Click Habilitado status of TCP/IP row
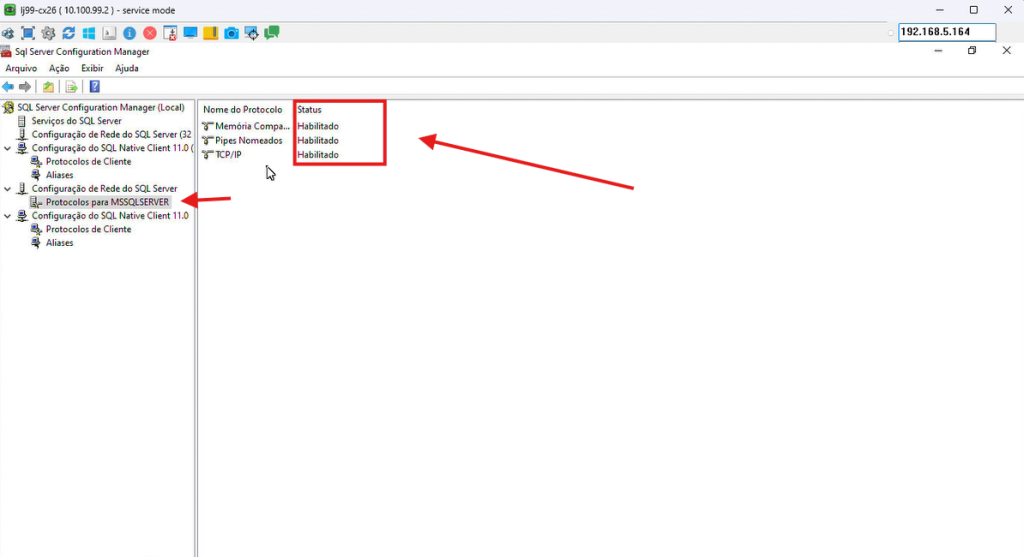 coord(318,155)
